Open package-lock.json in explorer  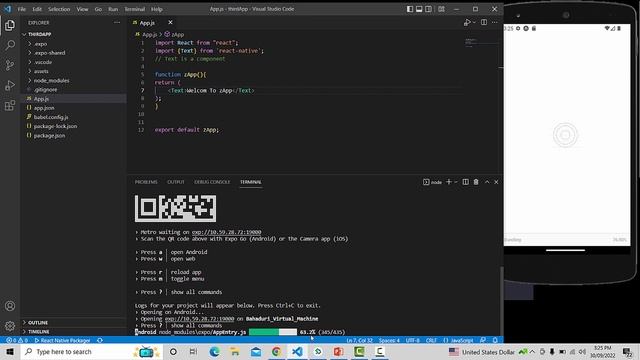click(x=73, y=126)
